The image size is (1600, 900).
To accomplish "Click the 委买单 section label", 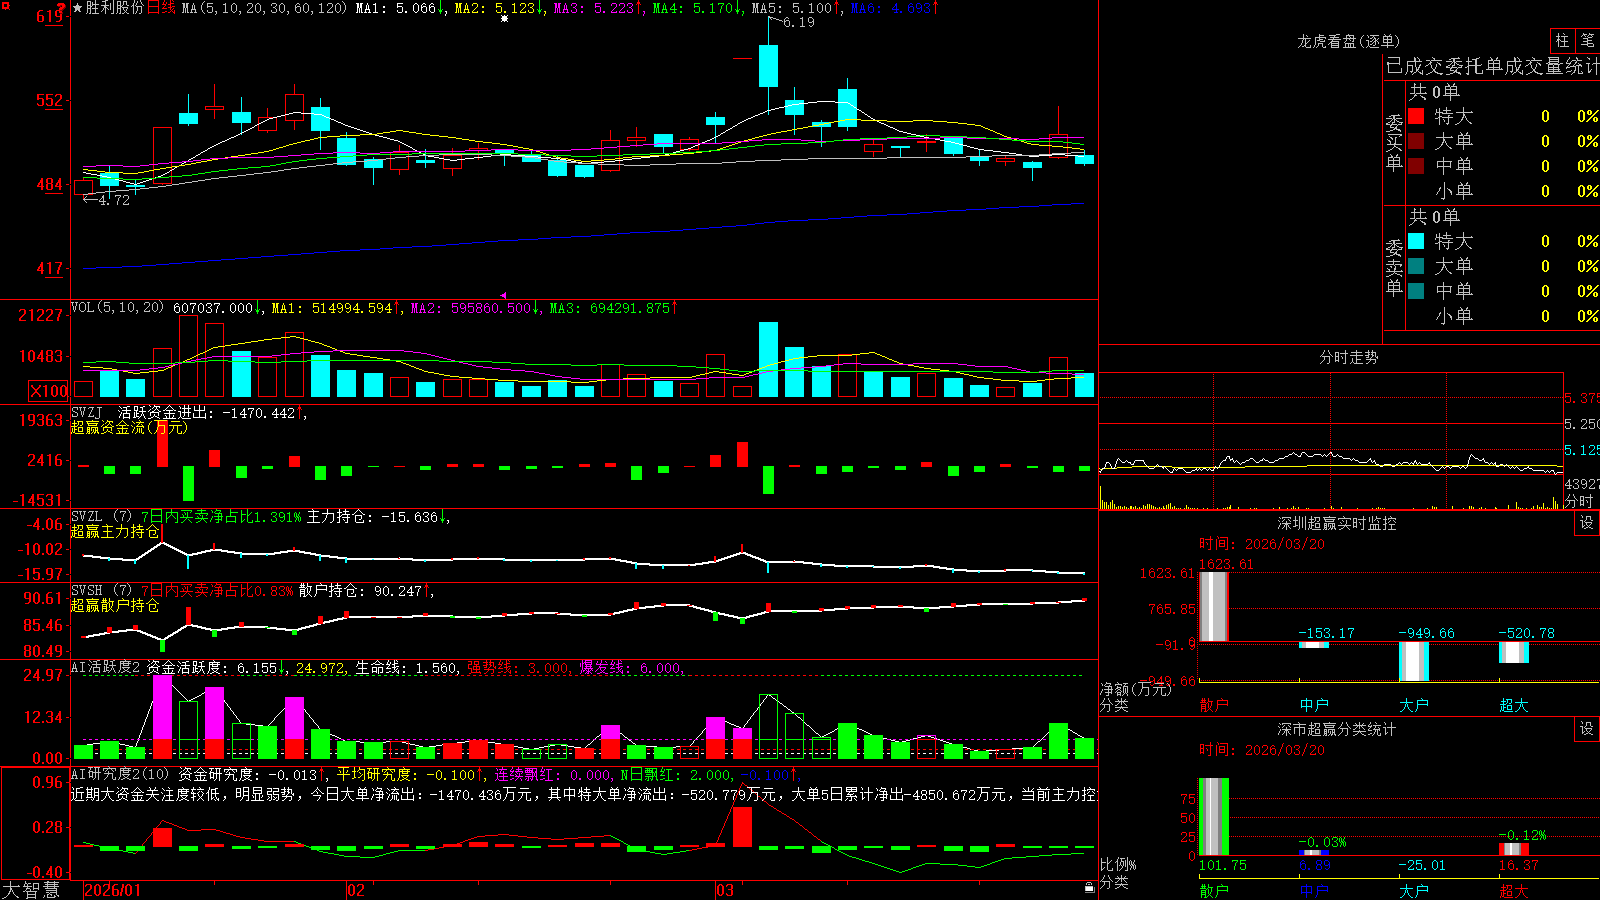I will click(x=1394, y=142).
